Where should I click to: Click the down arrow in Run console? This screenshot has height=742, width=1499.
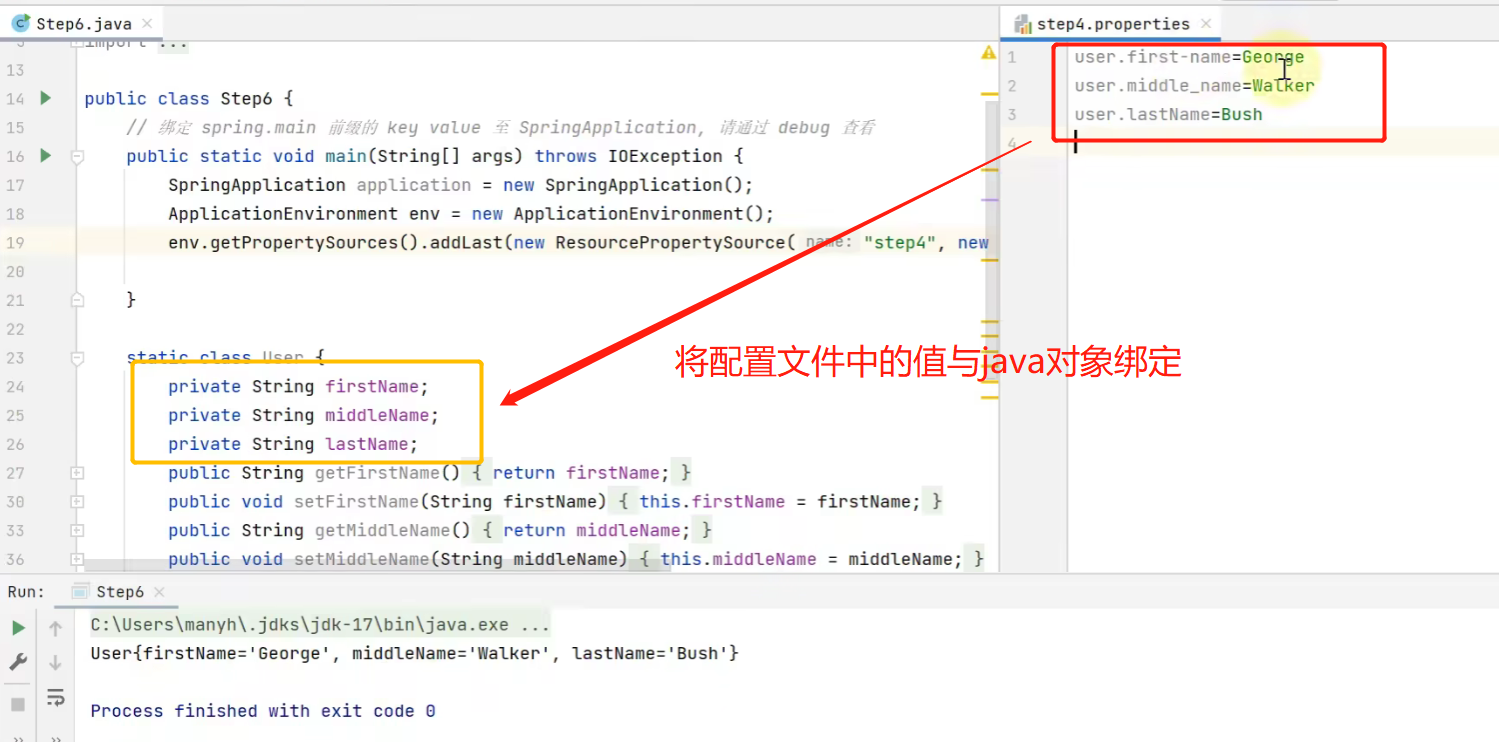tap(55, 663)
